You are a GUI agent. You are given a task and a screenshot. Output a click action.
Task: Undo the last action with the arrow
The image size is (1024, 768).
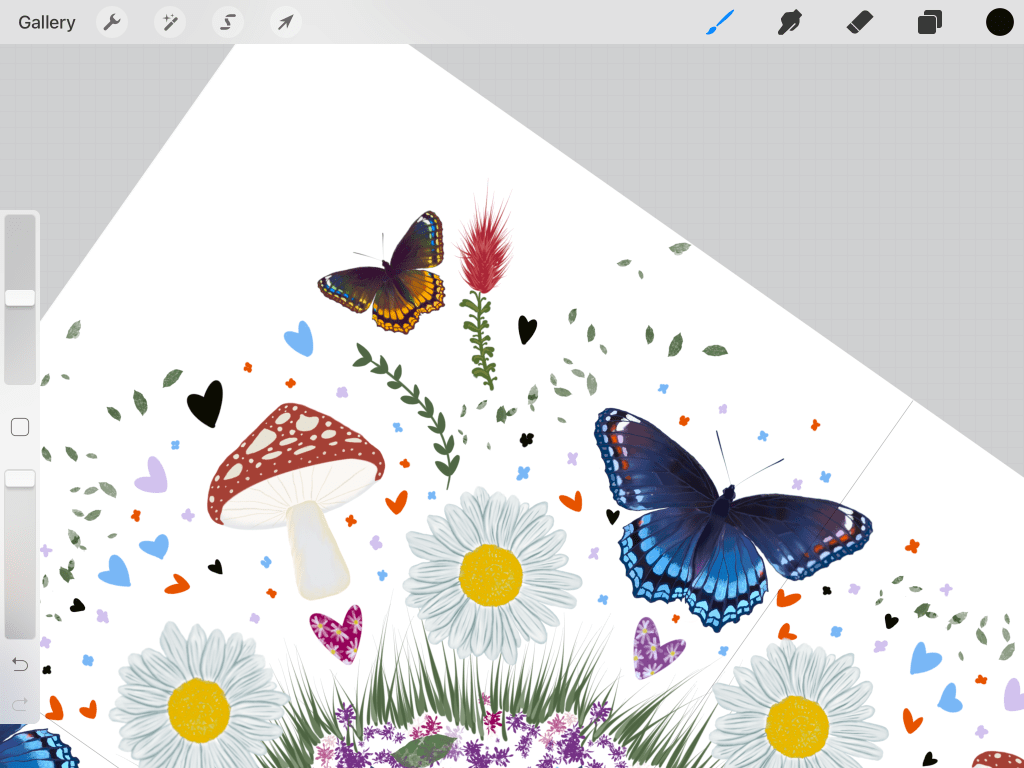point(20,665)
